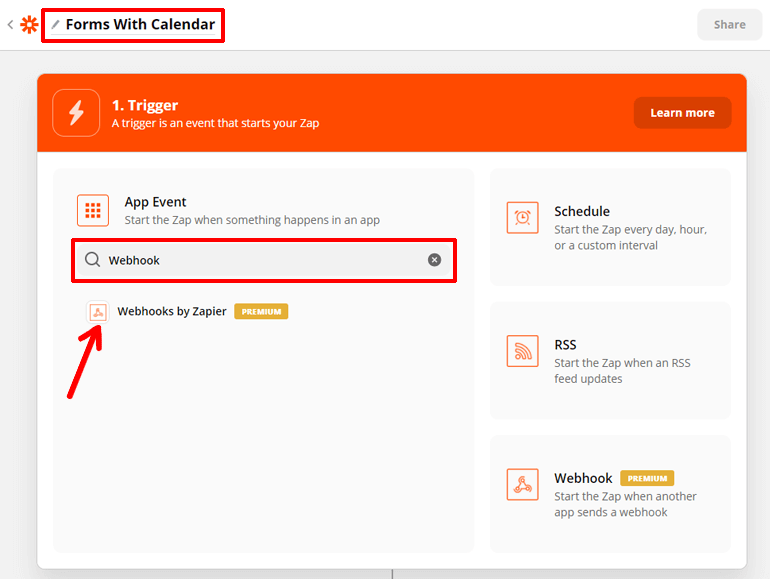Edit the Zap name via pencil icon
This screenshot has height=579, width=770.
pos(55,24)
